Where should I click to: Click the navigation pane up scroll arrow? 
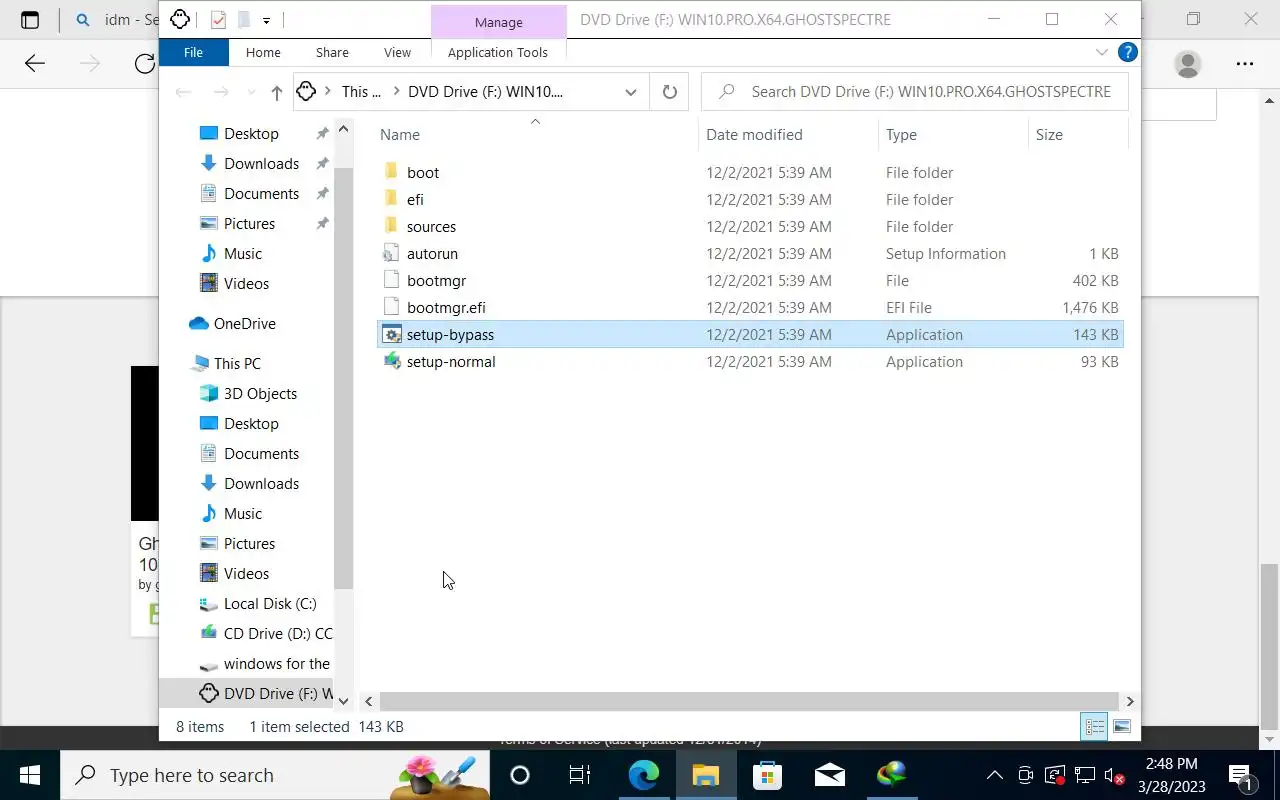343,129
